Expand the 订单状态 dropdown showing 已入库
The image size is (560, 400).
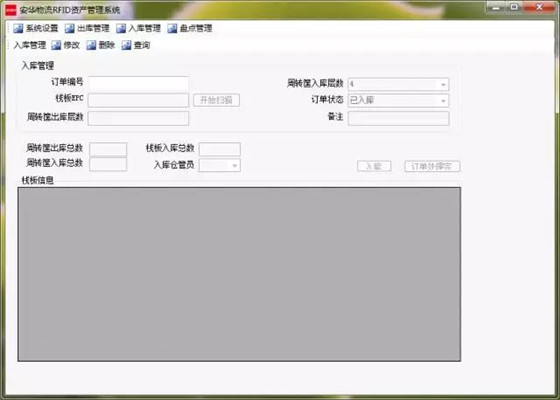pyautogui.click(x=443, y=101)
